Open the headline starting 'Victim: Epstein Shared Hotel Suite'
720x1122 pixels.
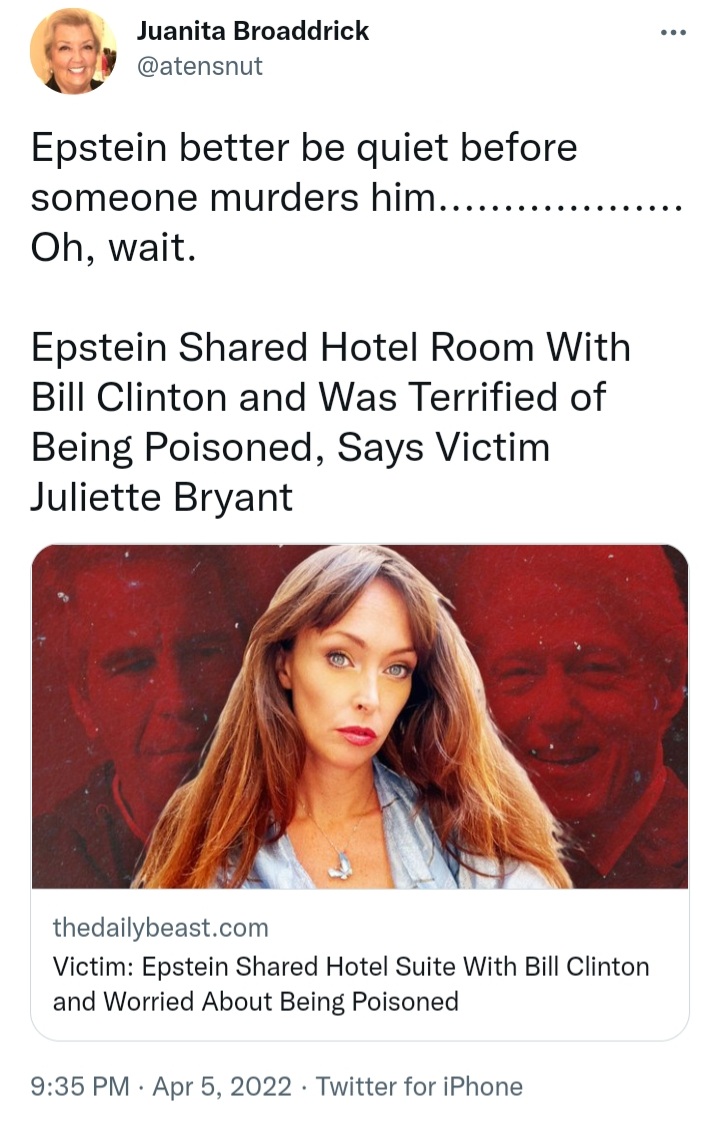tap(351, 966)
